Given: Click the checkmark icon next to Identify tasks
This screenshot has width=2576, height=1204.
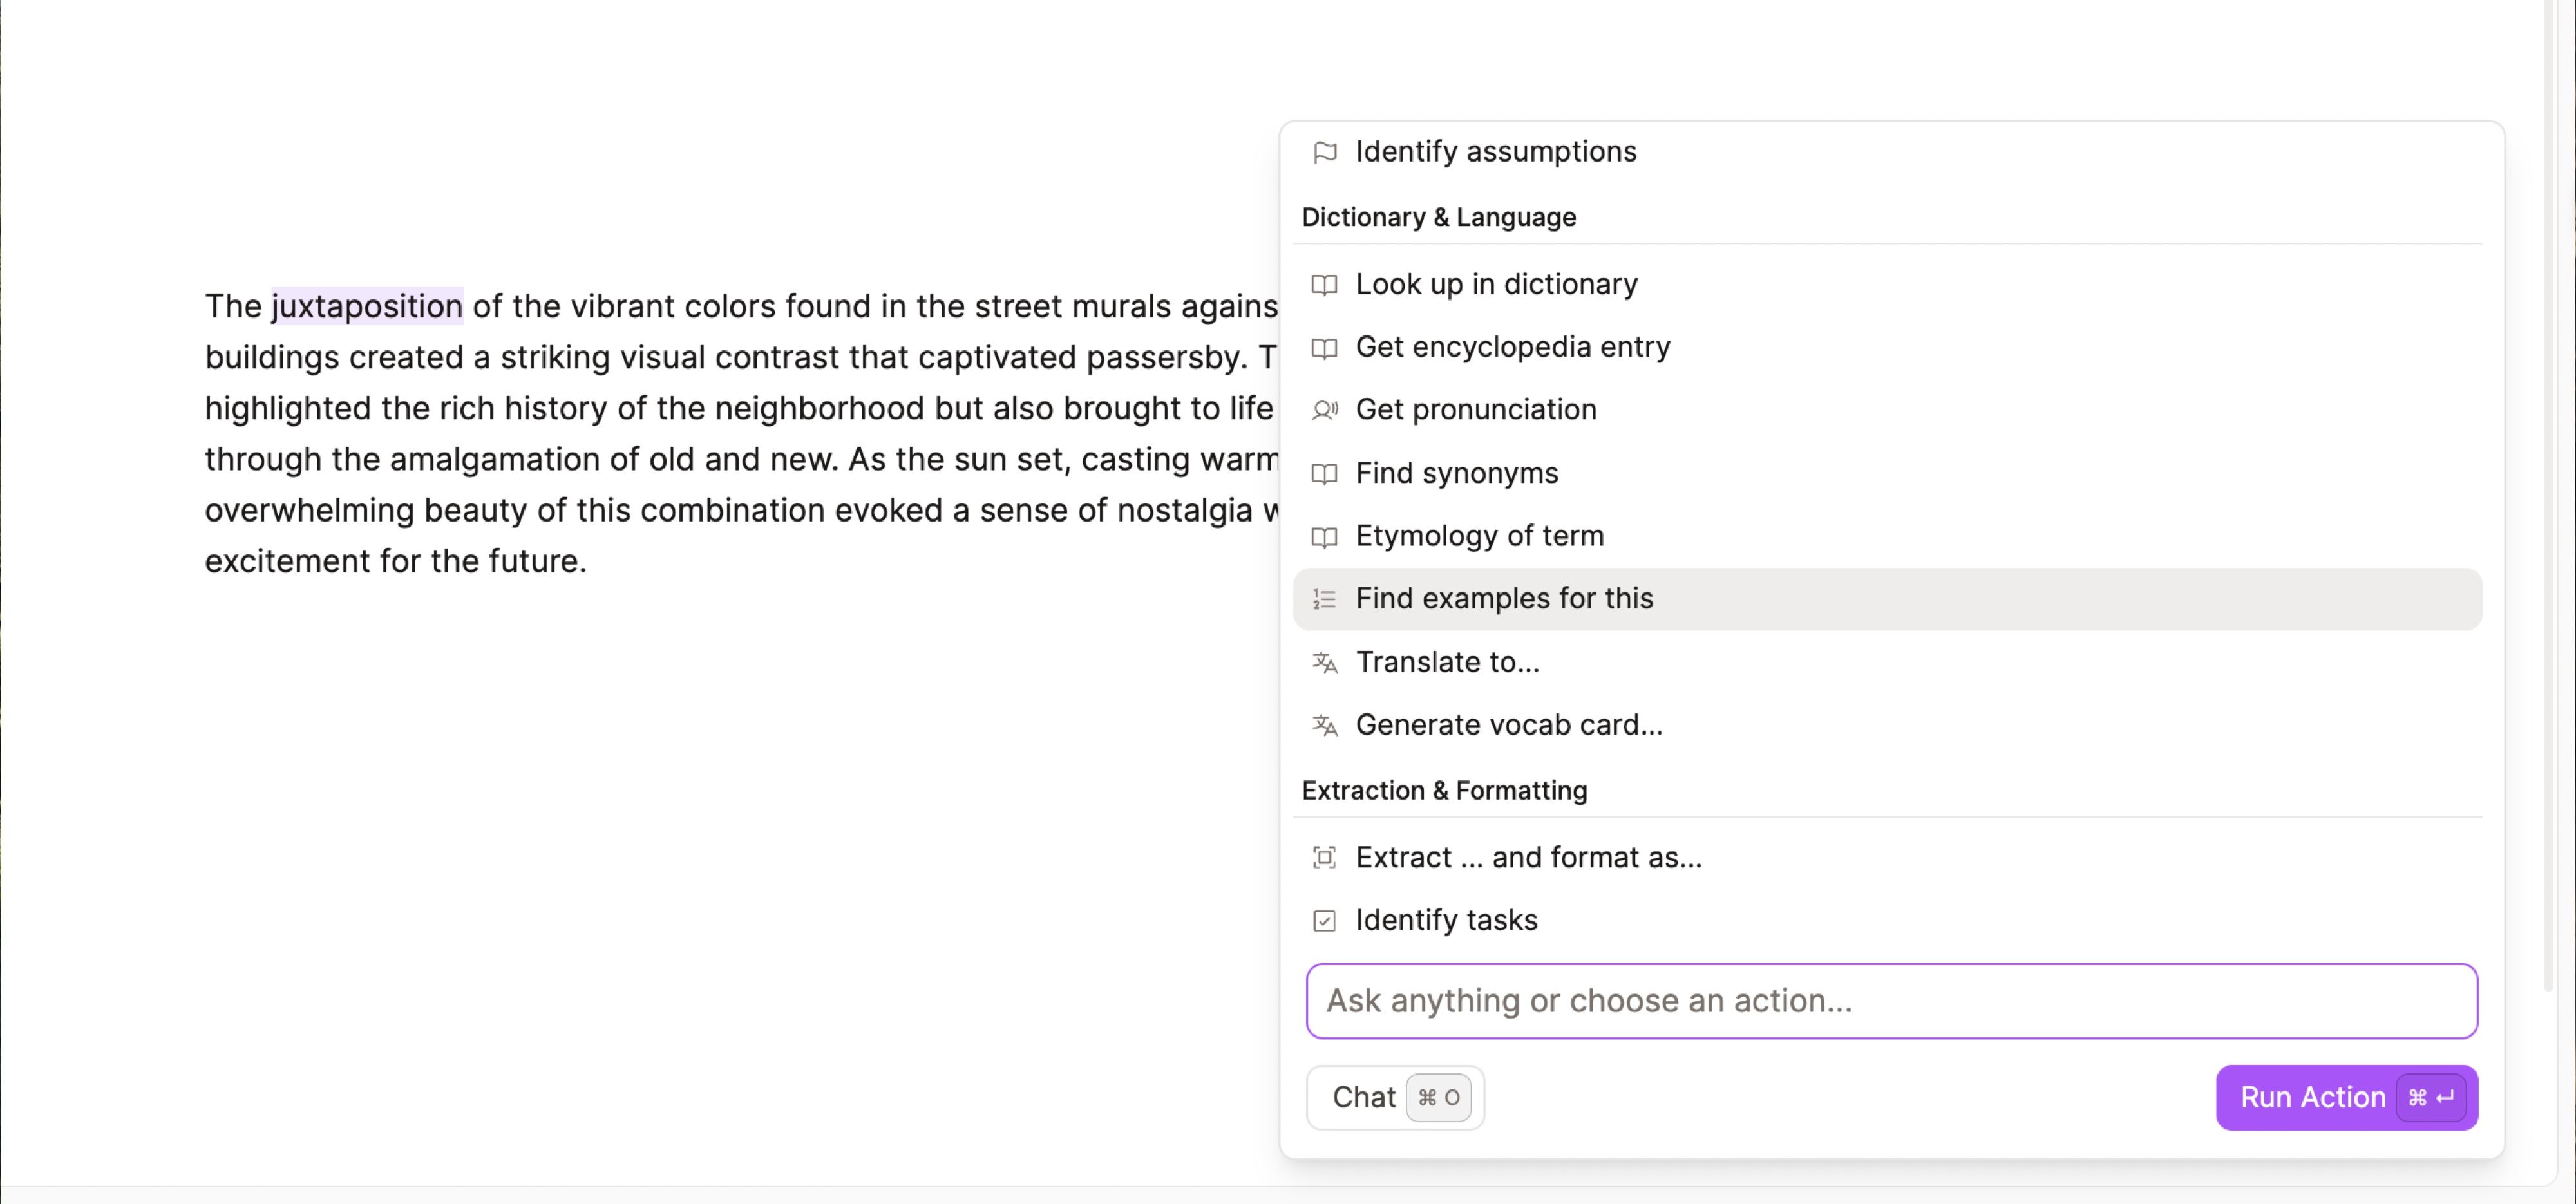Looking at the screenshot, I should click(x=1324, y=920).
